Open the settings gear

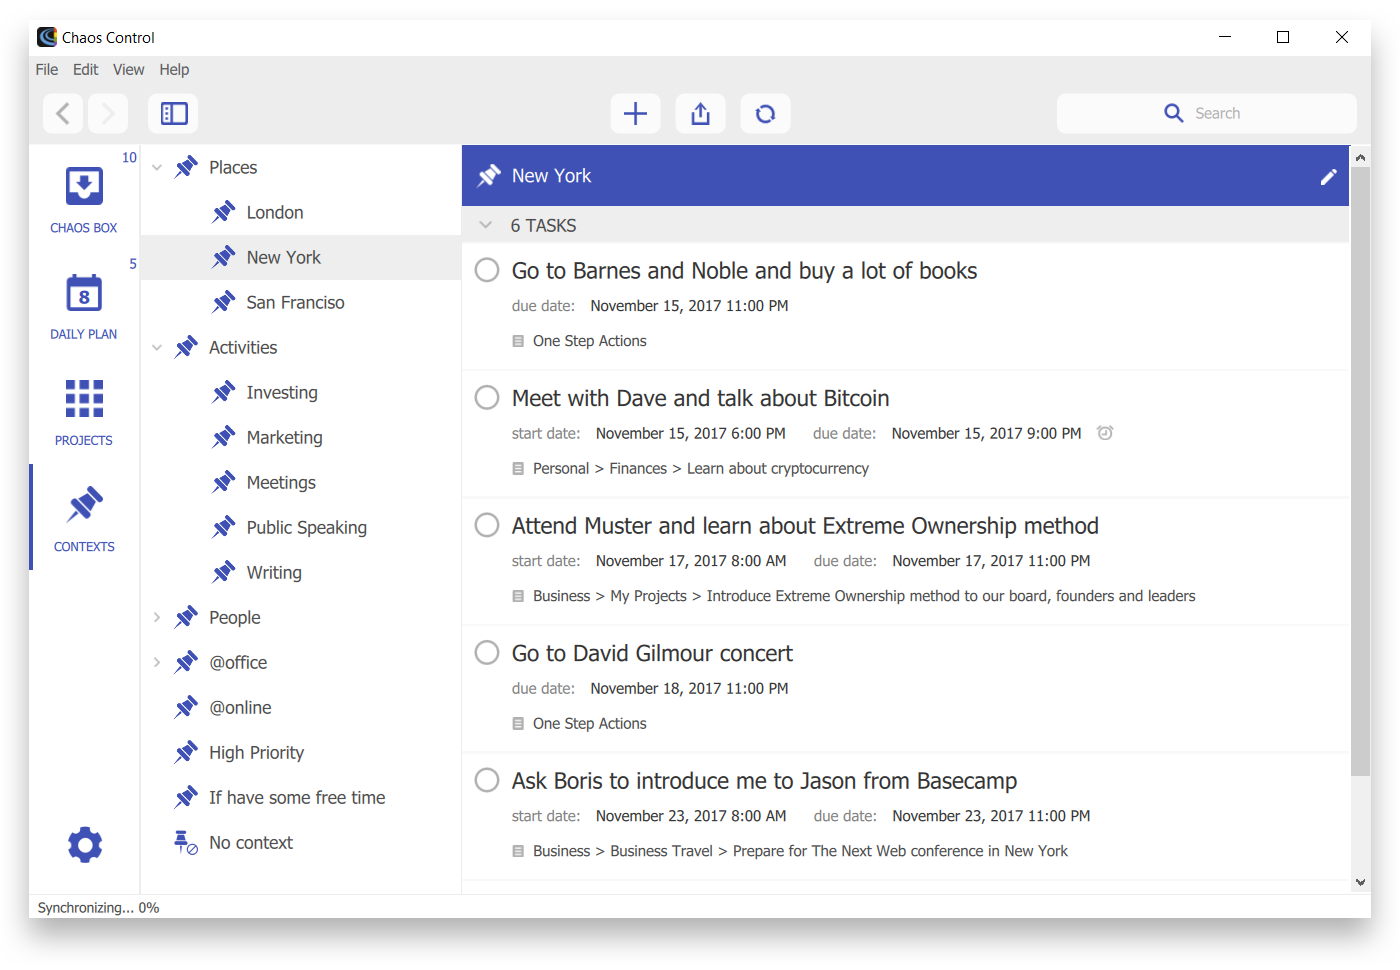83,844
